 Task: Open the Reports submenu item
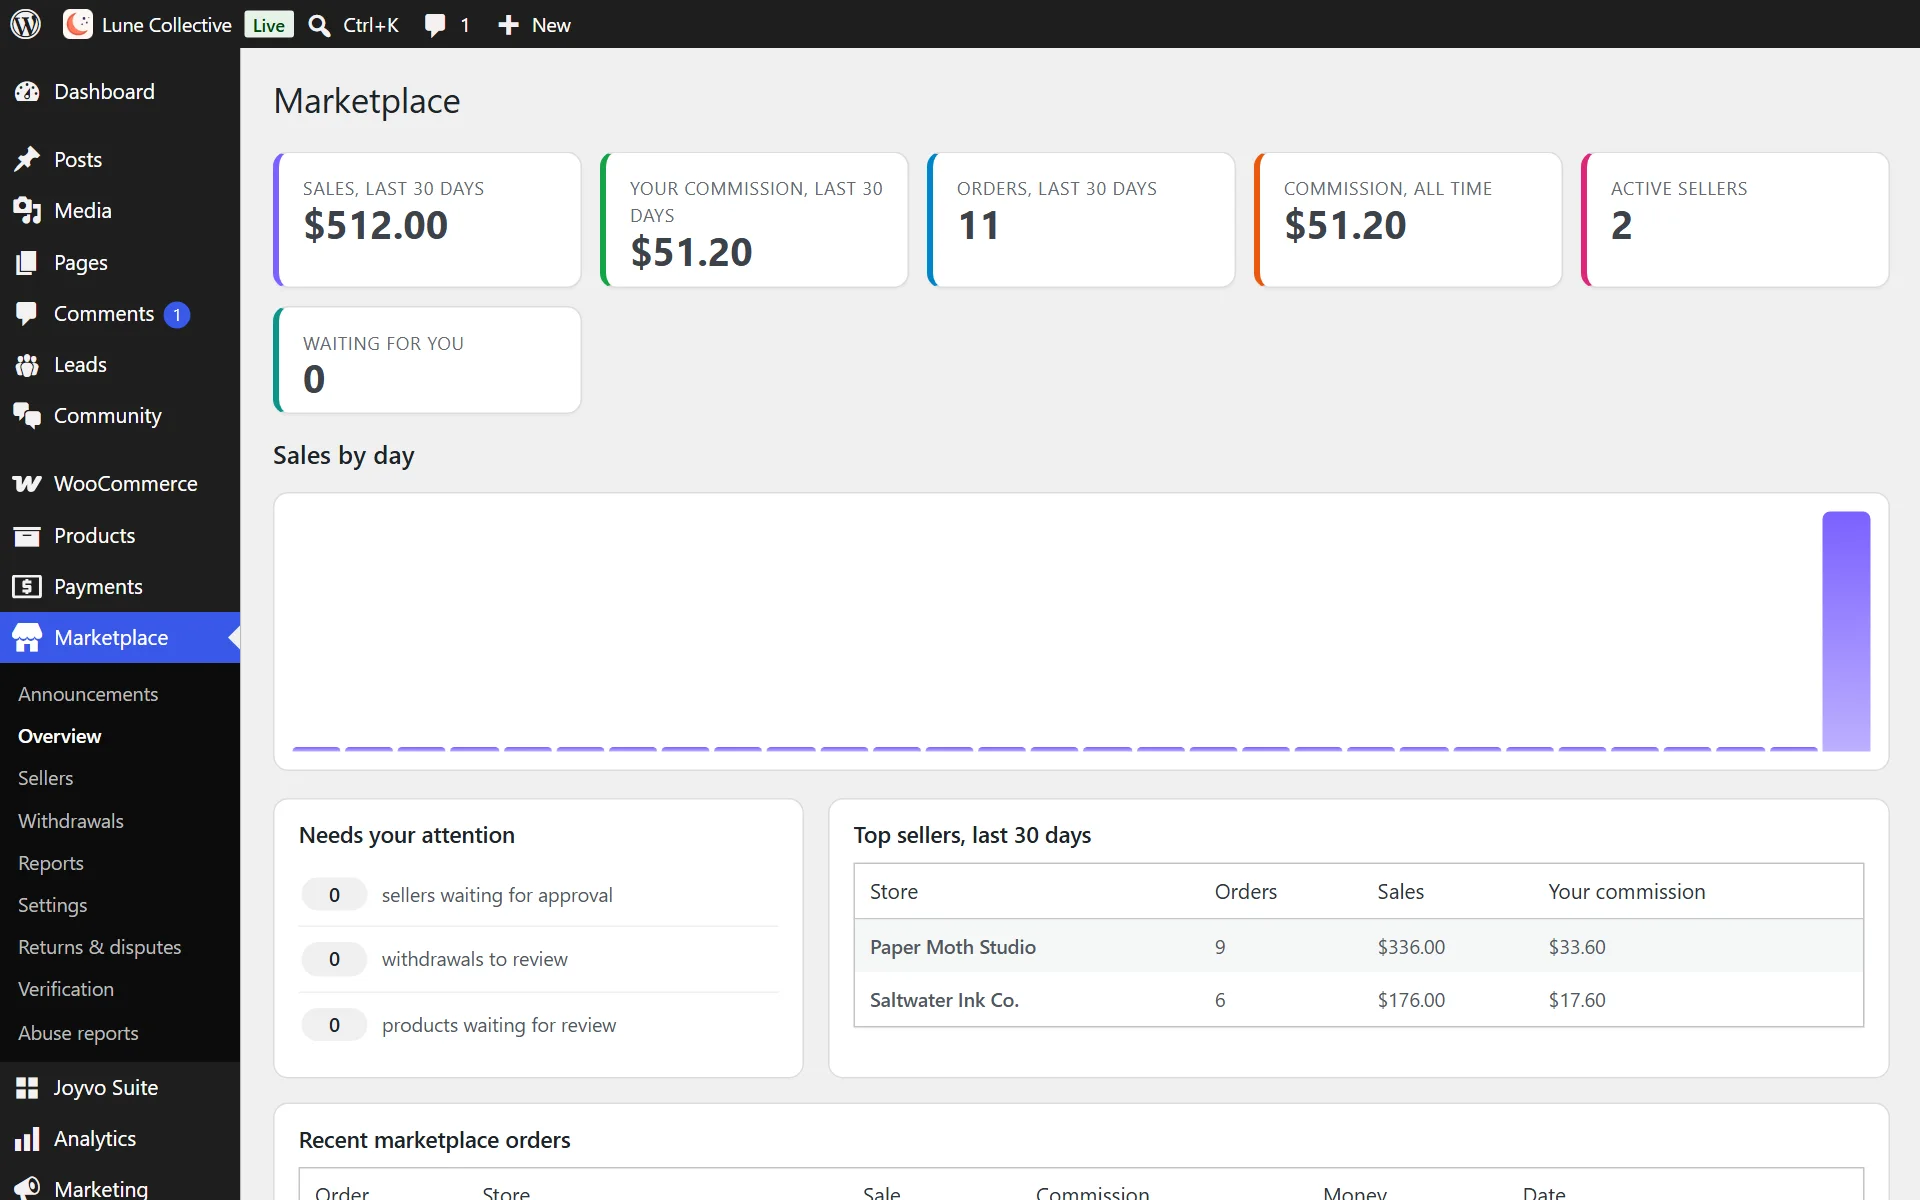[51, 863]
